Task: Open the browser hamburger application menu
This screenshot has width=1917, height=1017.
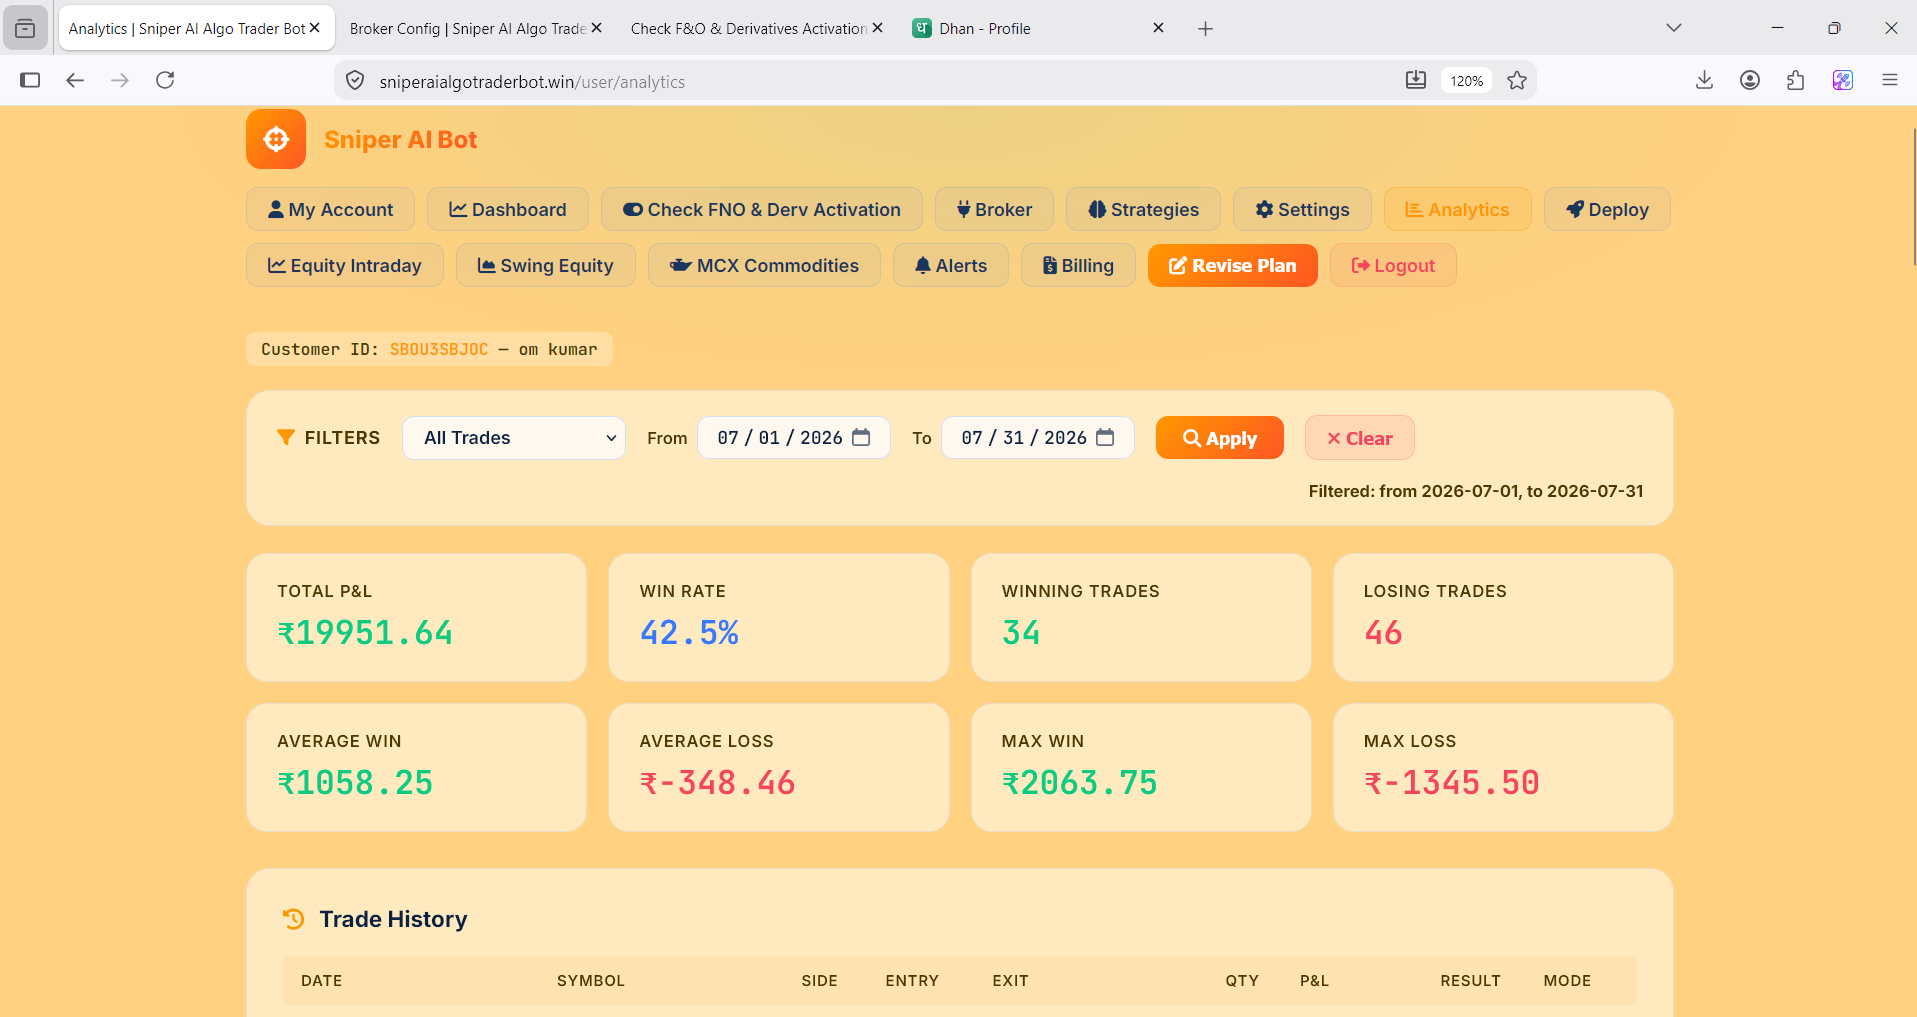Action: (x=1890, y=80)
